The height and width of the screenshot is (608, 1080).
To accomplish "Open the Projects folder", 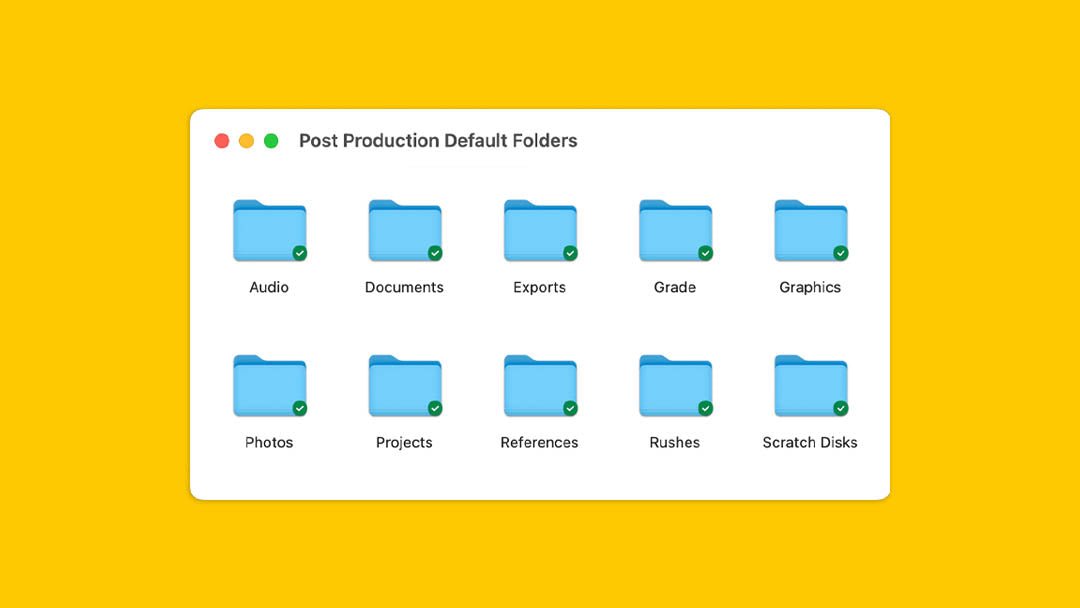I will click(404, 385).
